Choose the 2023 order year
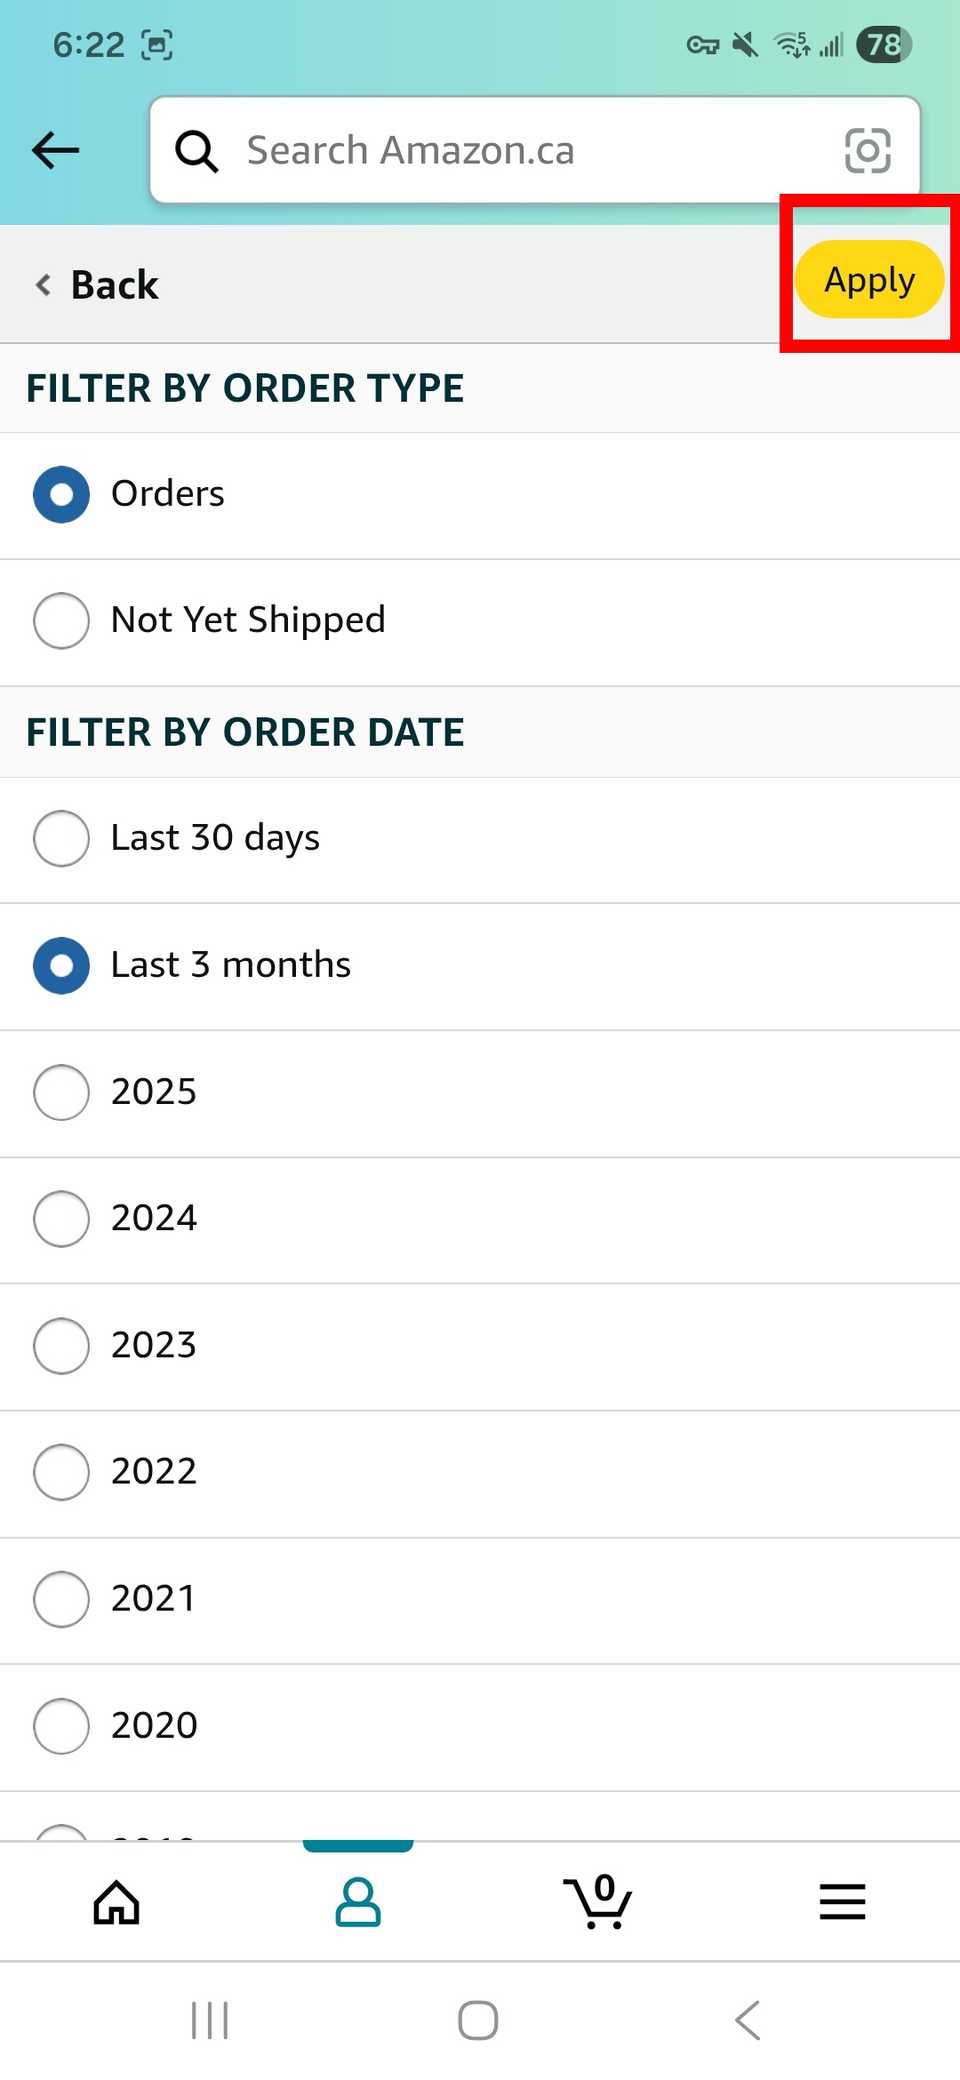The height and width of the screenshot is (2080, 960). [x=61, y=1346]
